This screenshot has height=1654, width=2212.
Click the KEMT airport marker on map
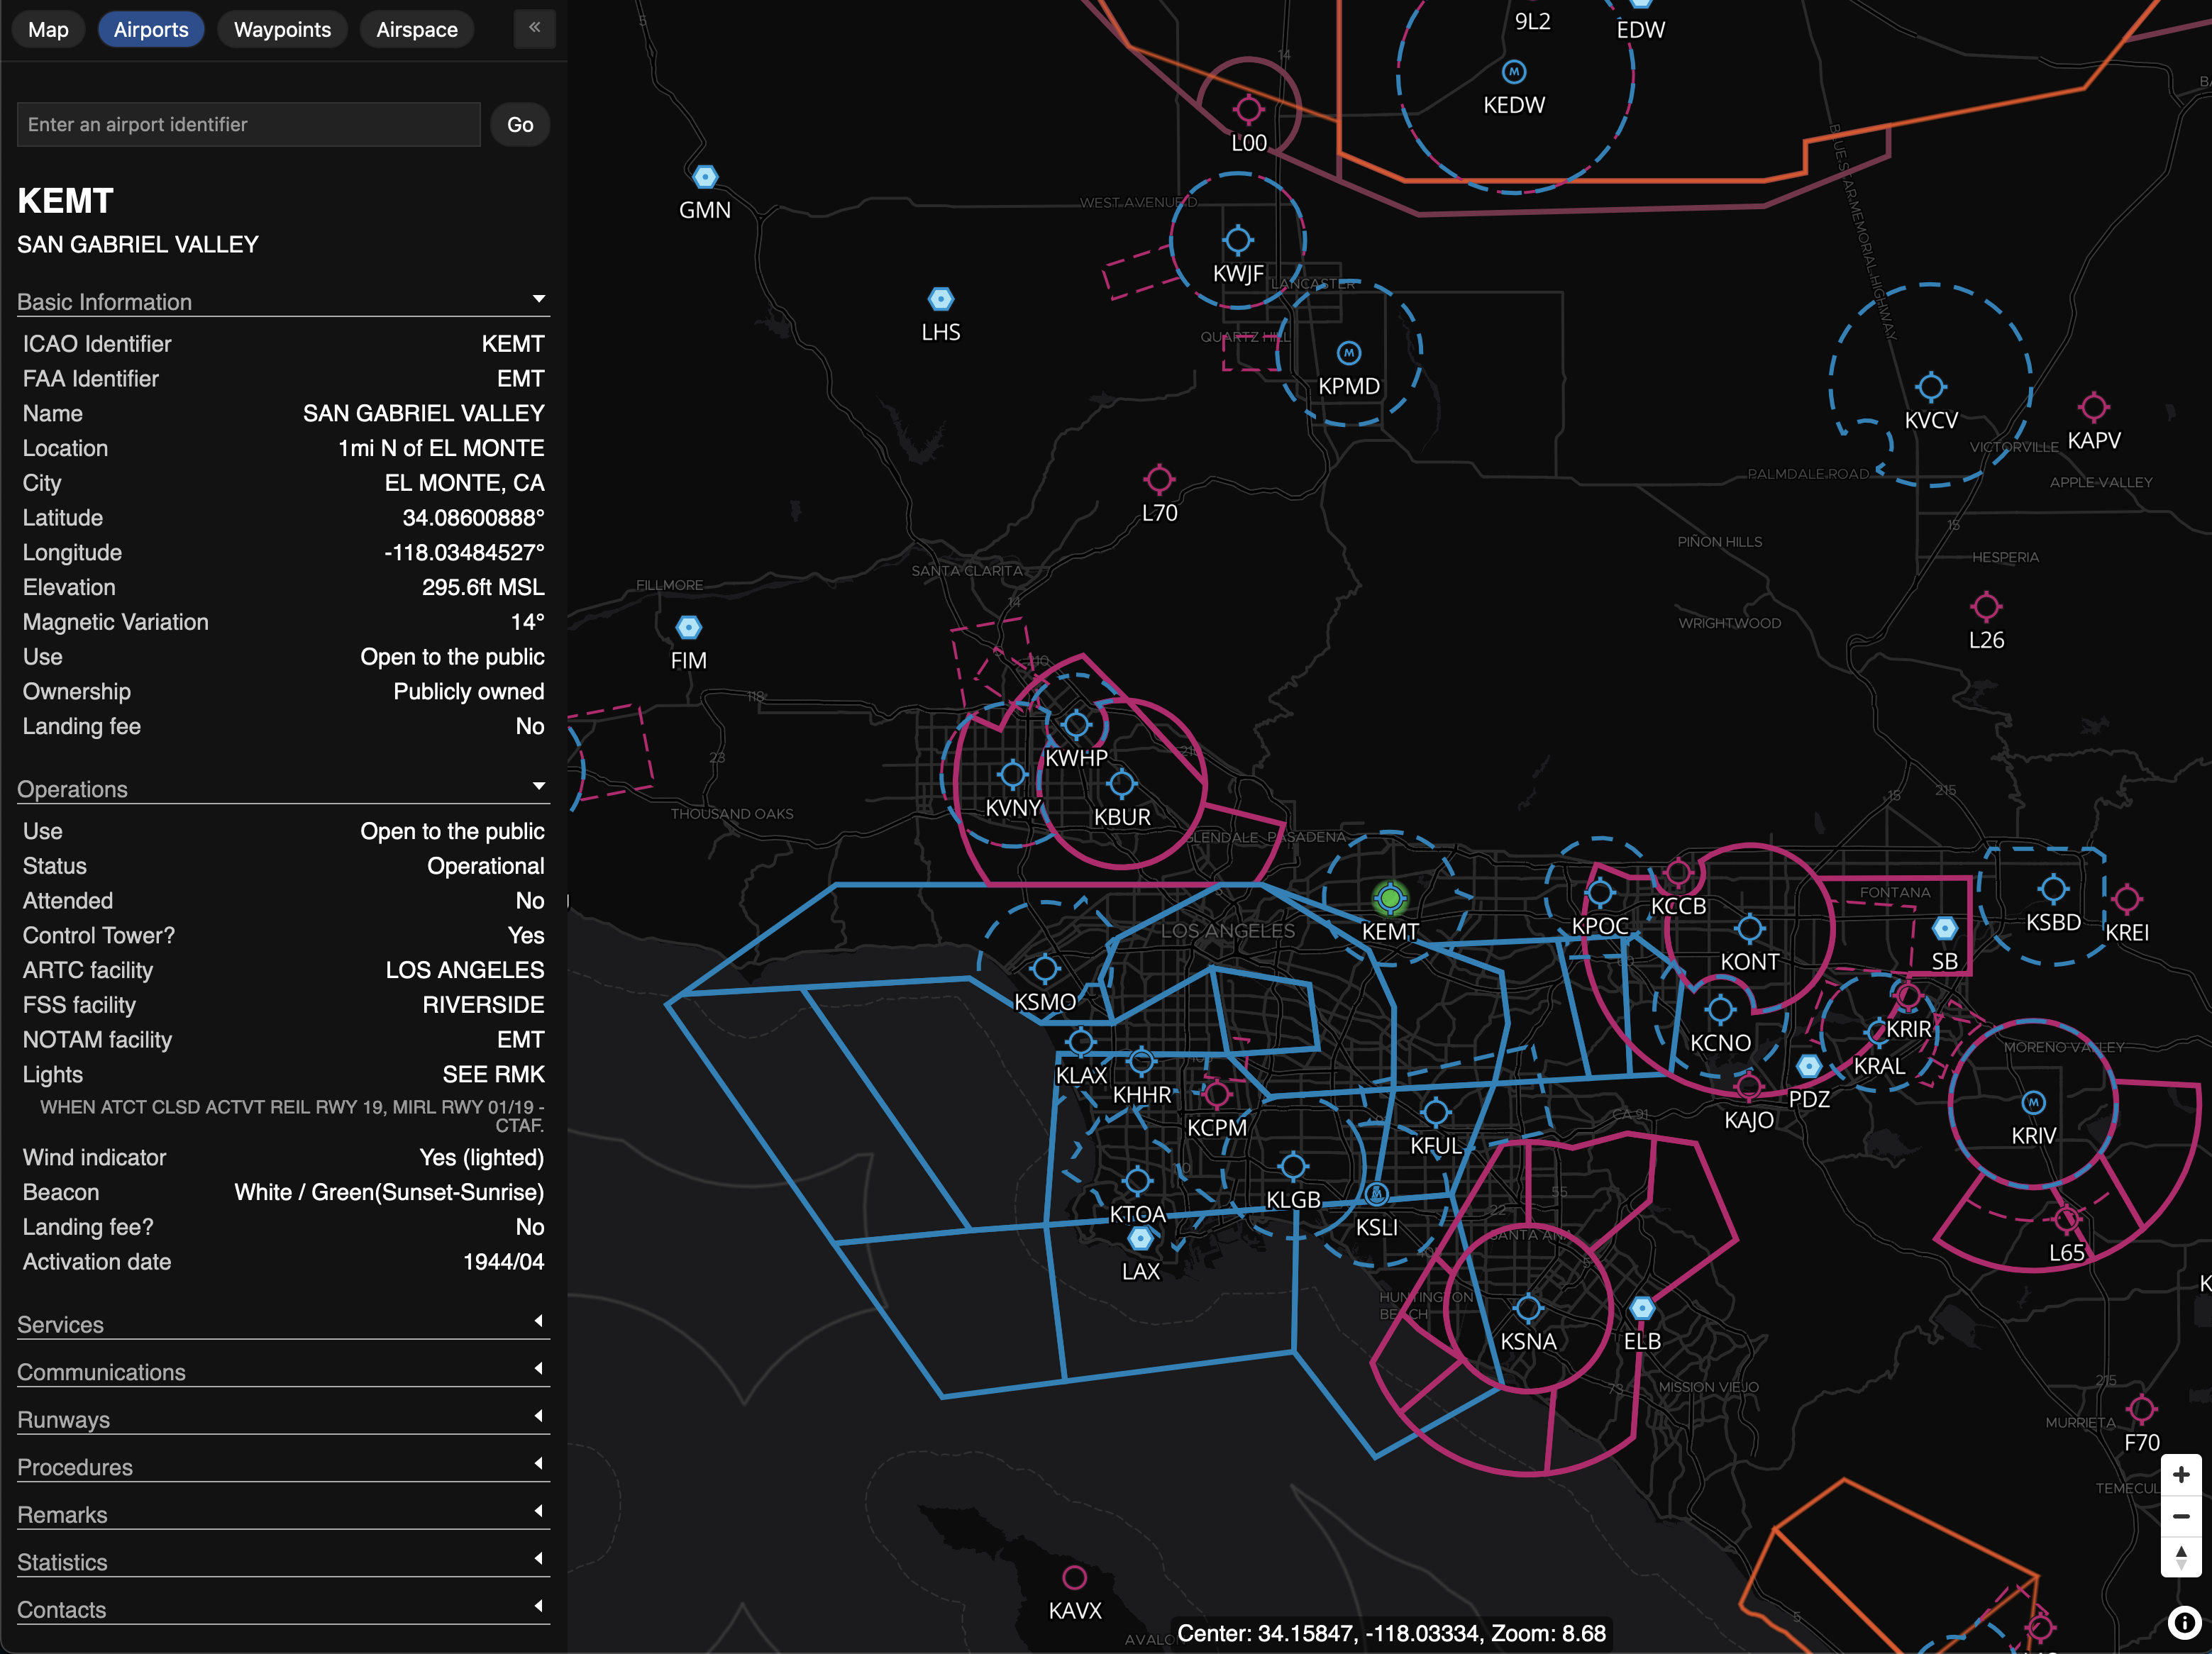tap(1390, 898)
